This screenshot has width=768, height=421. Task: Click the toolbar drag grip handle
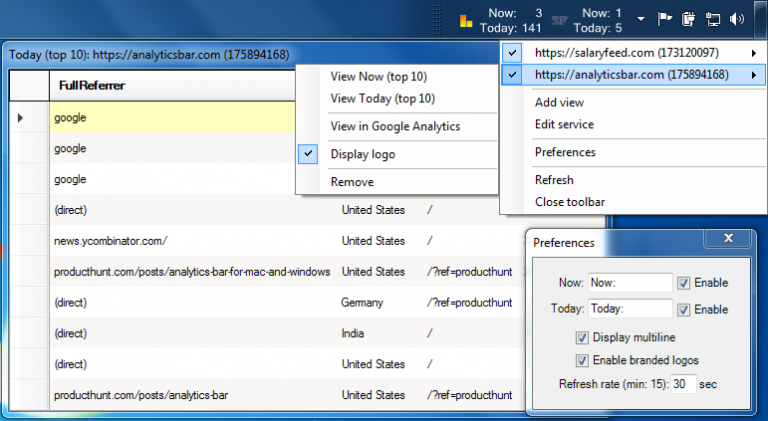[437, 19]
